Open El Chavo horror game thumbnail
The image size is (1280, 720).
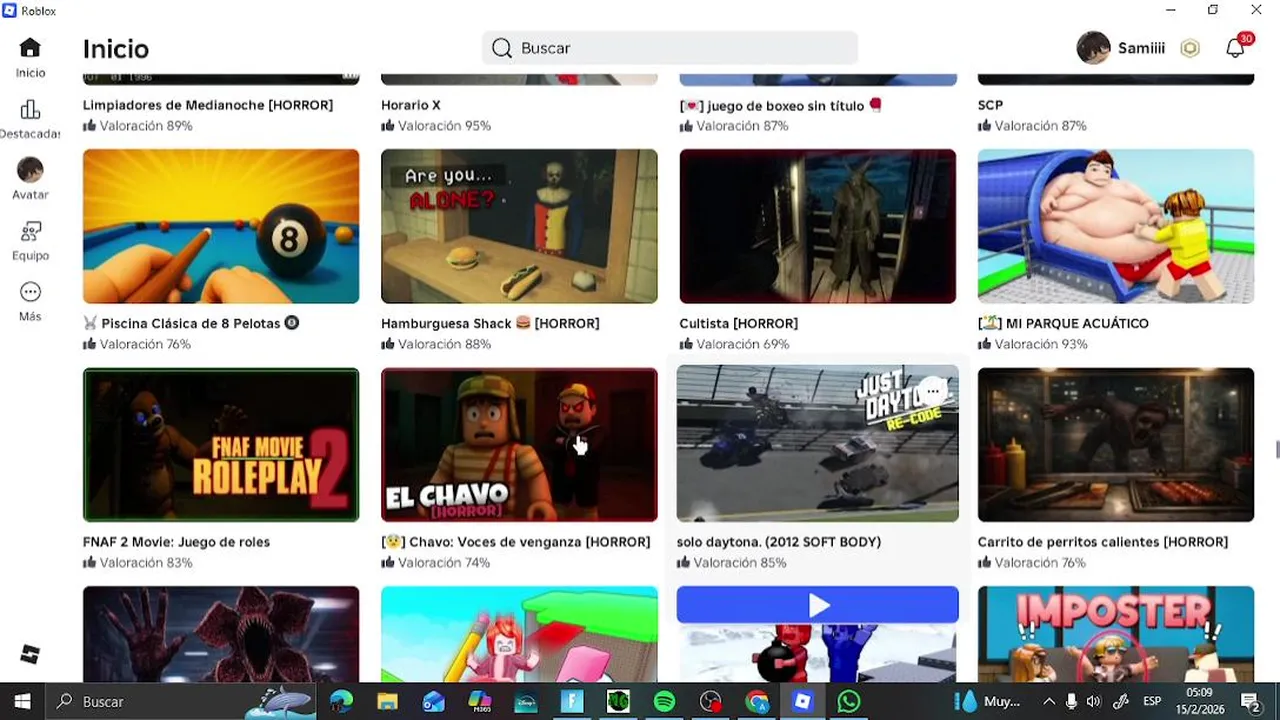519,445
